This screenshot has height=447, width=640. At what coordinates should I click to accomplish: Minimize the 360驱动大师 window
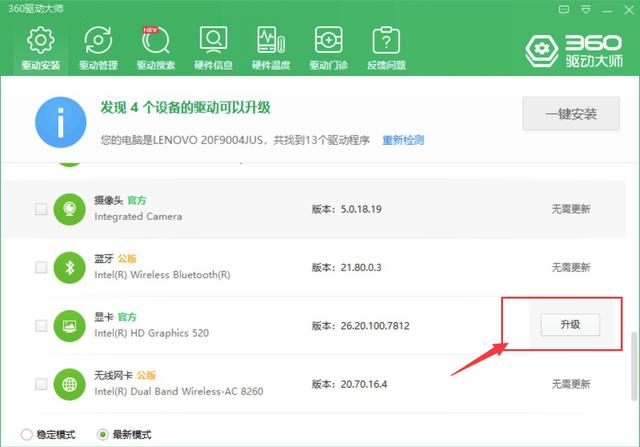point(607,10)
